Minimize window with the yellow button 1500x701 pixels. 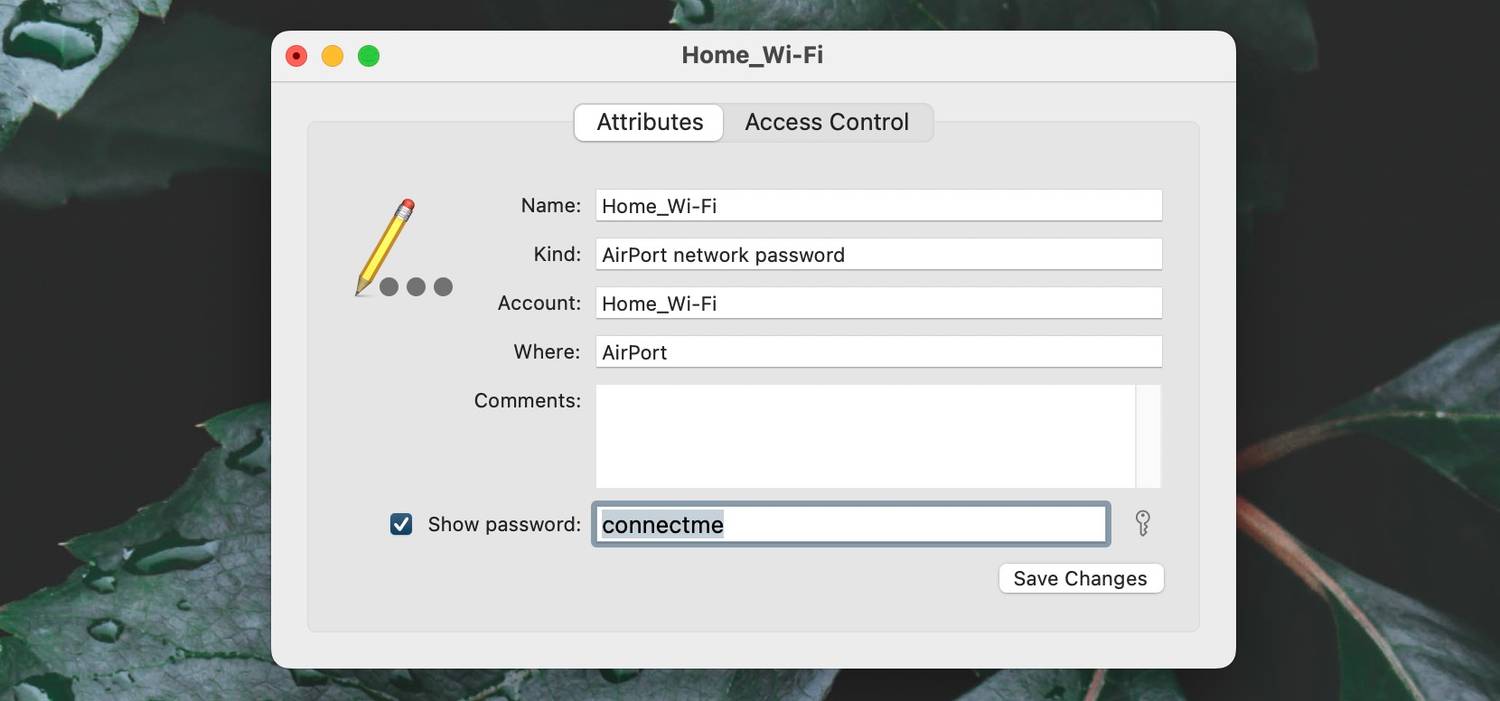pos(333,56)
